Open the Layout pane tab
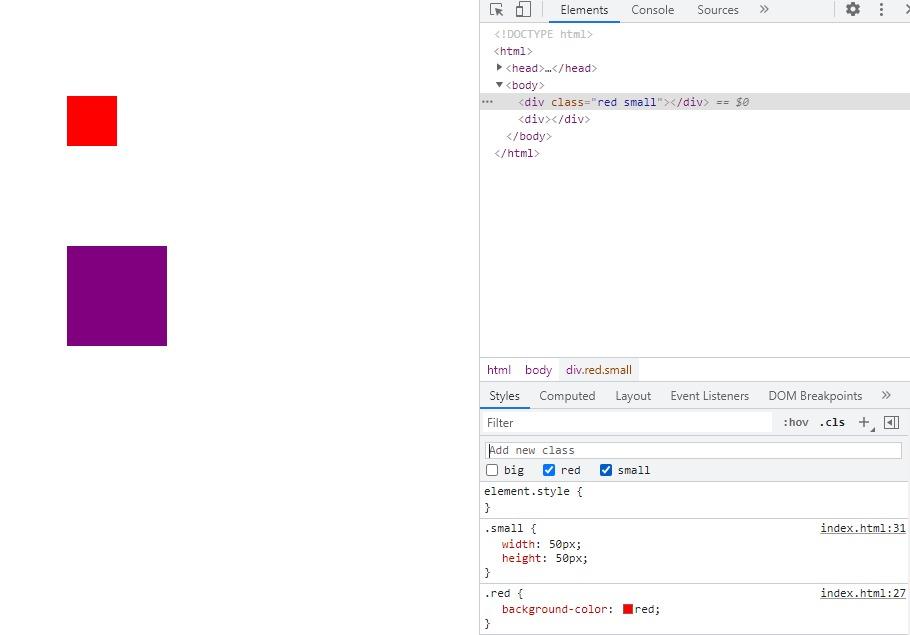The image size is (910, 635). pos(633,396)
